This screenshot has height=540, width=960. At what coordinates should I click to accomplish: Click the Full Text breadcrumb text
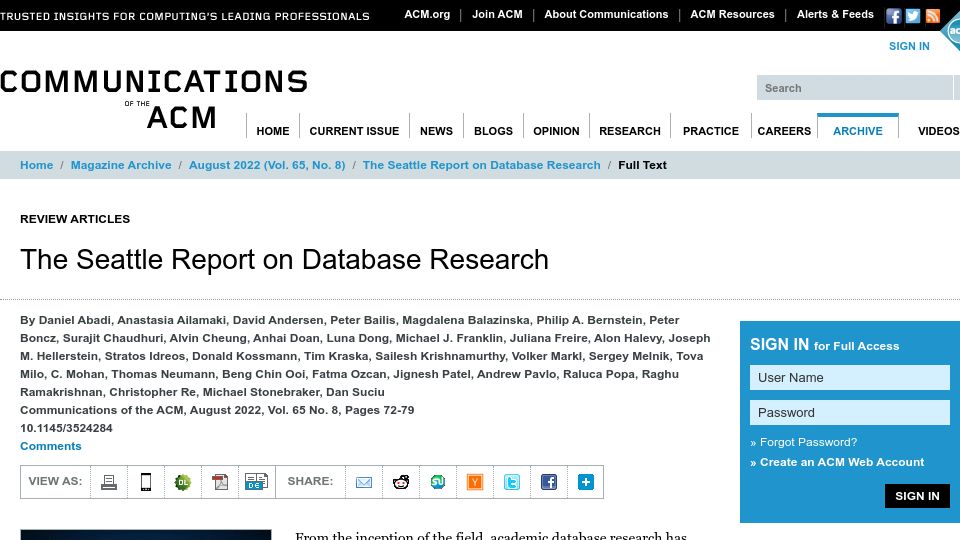tap(642, 165)
